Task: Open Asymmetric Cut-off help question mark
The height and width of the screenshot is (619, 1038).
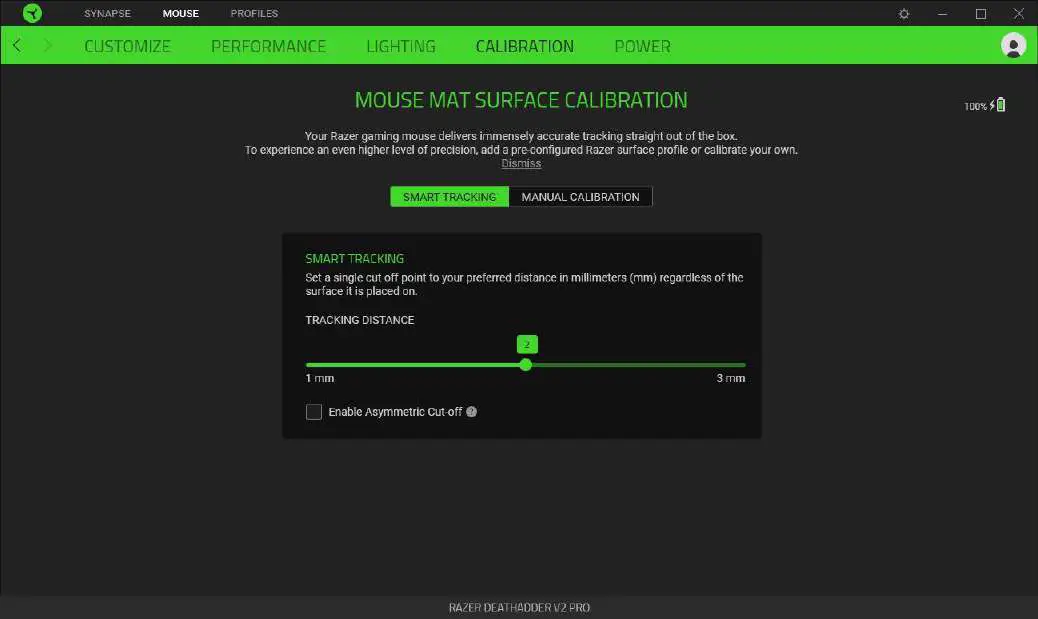Action: tap(471, 412)
